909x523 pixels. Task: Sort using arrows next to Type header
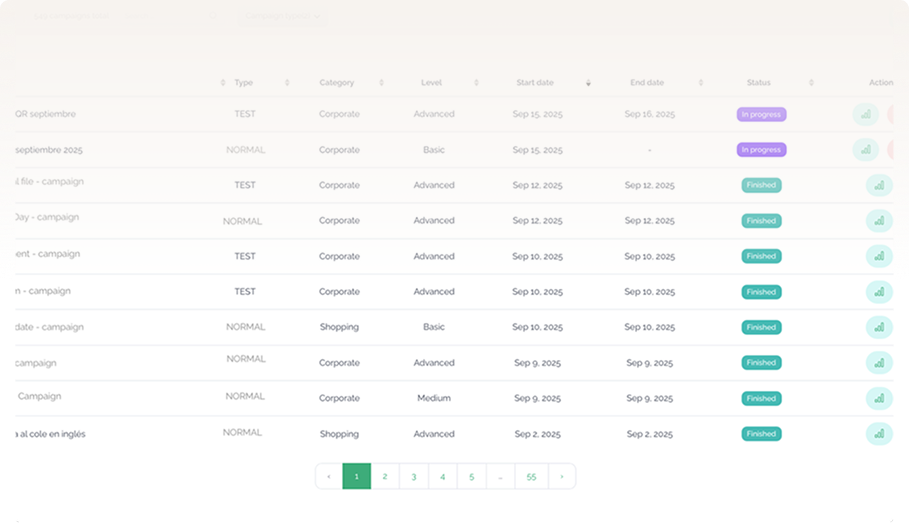tap(287, 83)
